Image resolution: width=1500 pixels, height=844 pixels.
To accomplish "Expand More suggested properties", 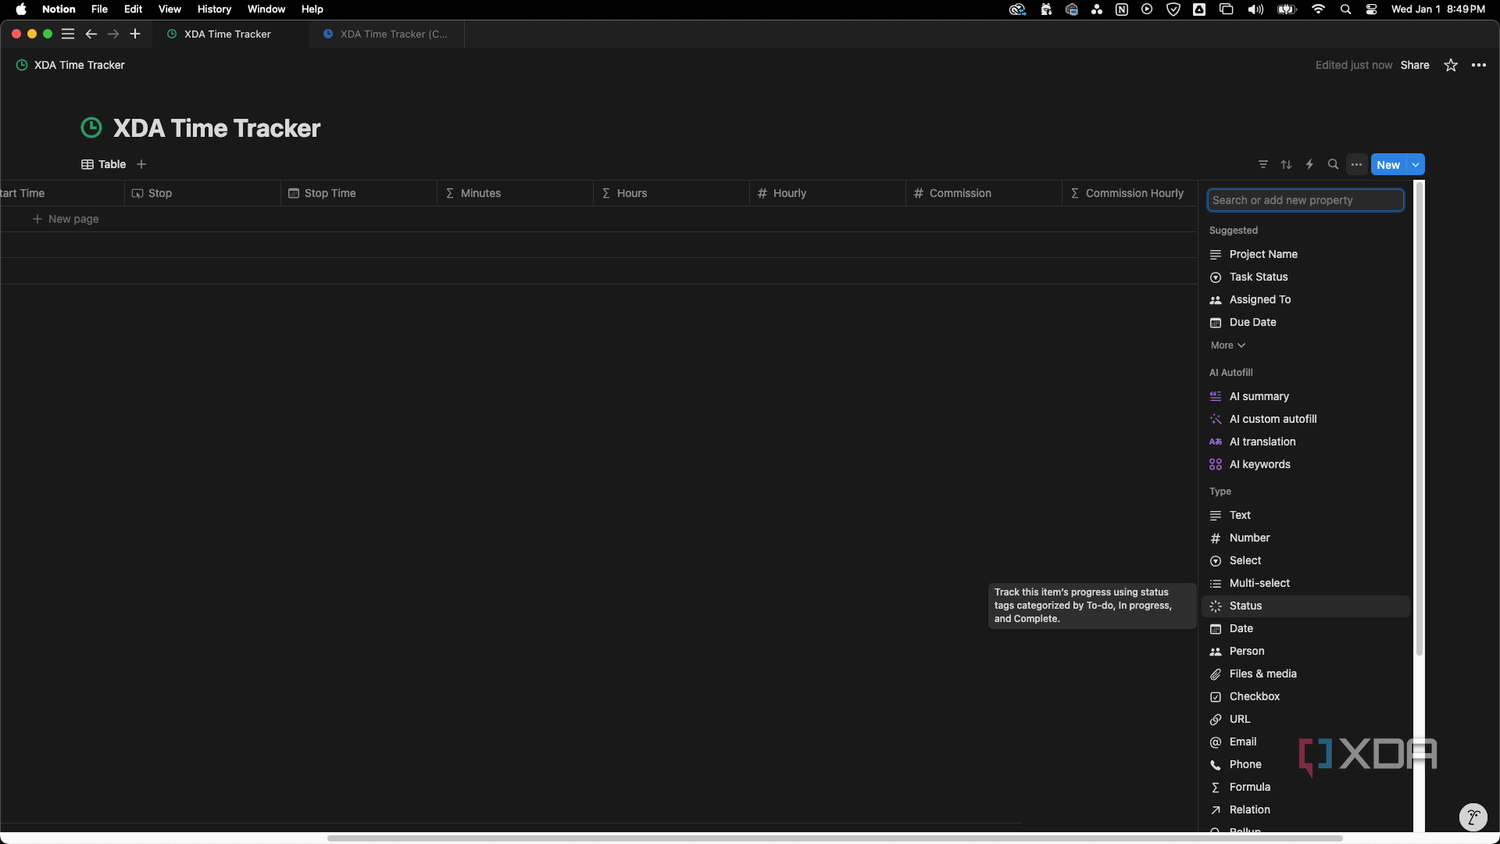I will pos(1228,346).
